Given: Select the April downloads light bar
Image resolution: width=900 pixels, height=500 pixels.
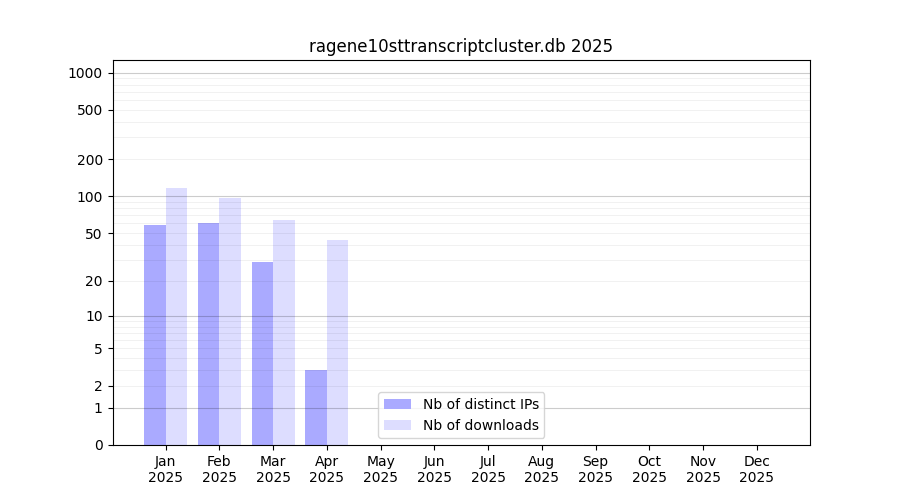Looking at the screenshot, I should coord(338,342).
